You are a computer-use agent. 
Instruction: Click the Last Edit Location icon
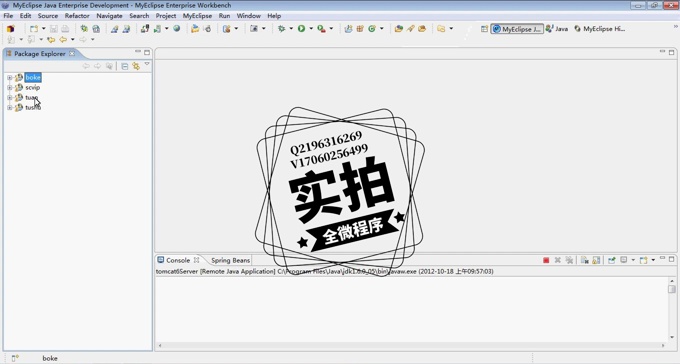click(51, 39)
